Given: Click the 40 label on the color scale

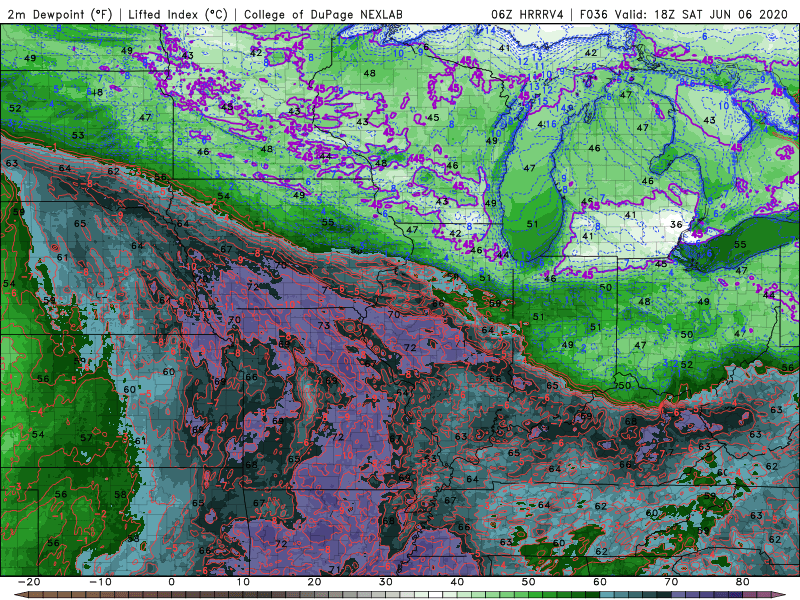Looking at the screenshot, I should pos(457,582).
